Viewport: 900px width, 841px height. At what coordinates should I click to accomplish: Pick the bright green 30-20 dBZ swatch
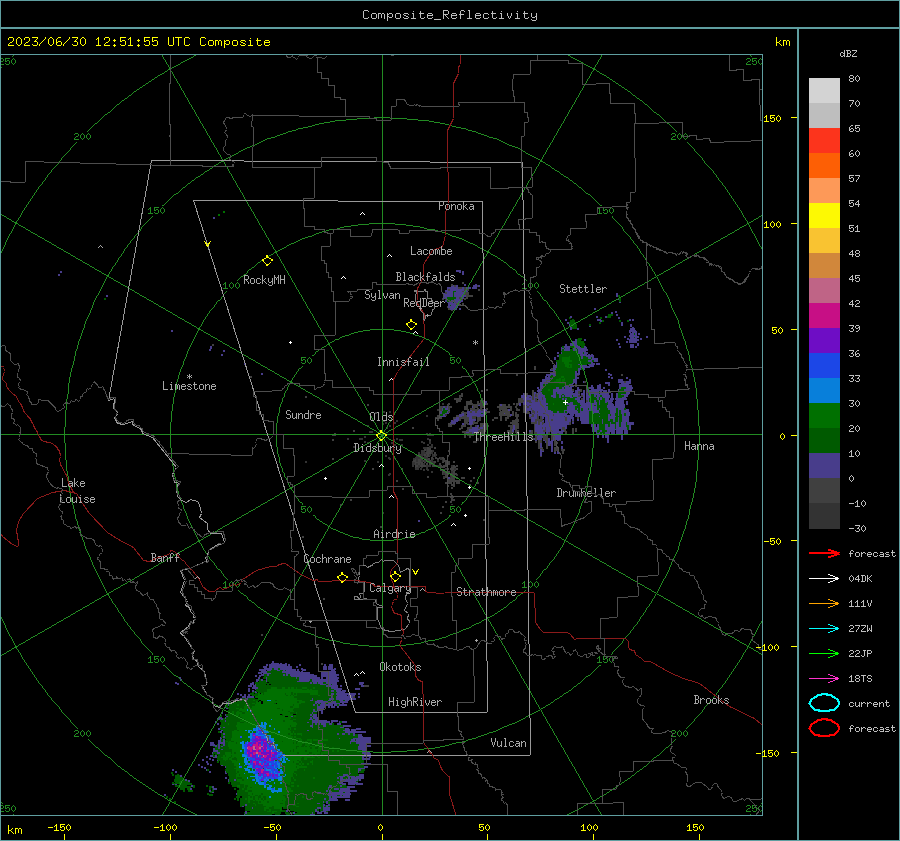tap(824, 415)
